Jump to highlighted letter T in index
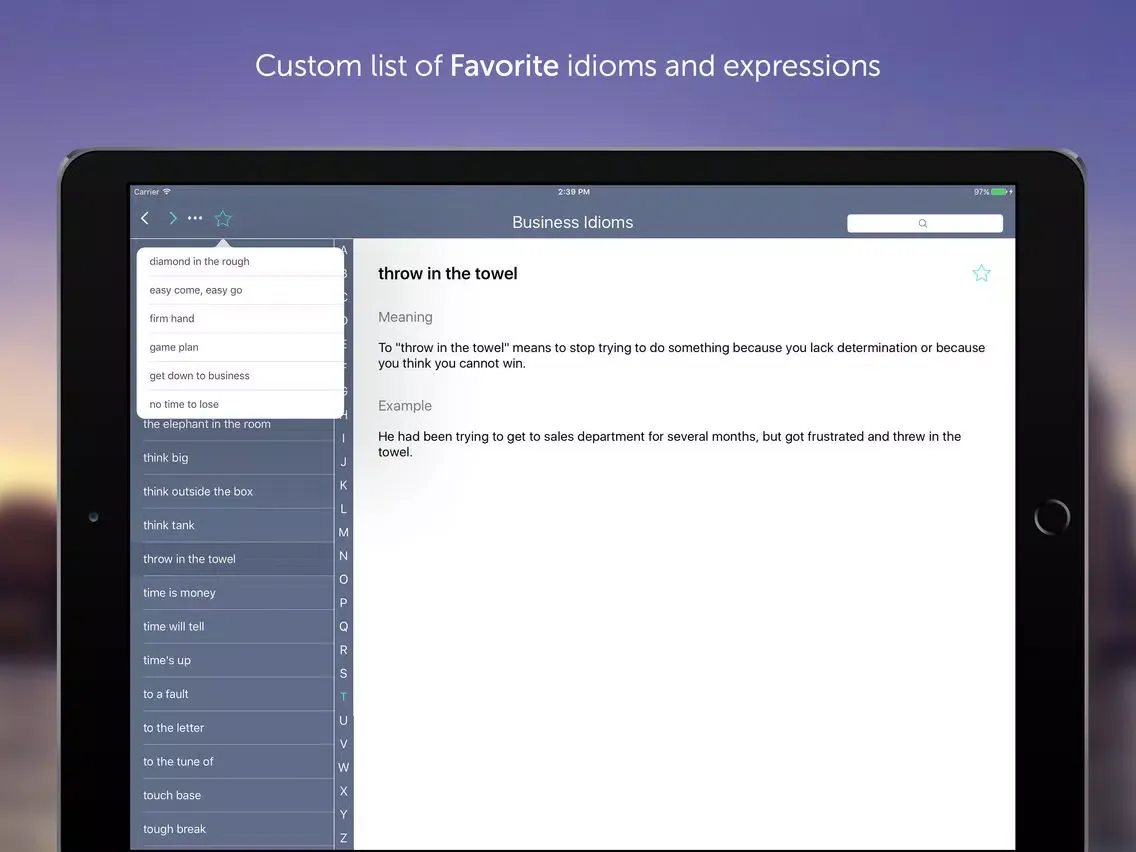Viewport: 1136px width, 852px height. pyautogui.click(x=343, y=697)
